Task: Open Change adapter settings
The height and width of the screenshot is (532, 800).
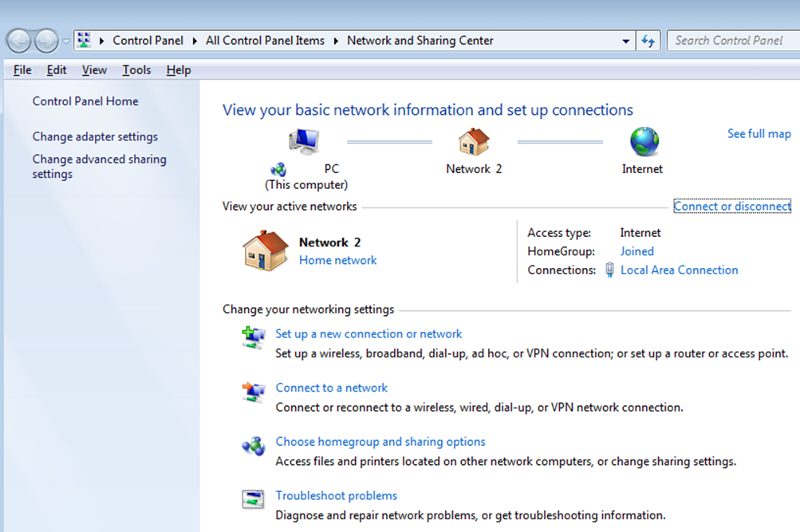Action: pyautogui.click(x=95, y=137)
